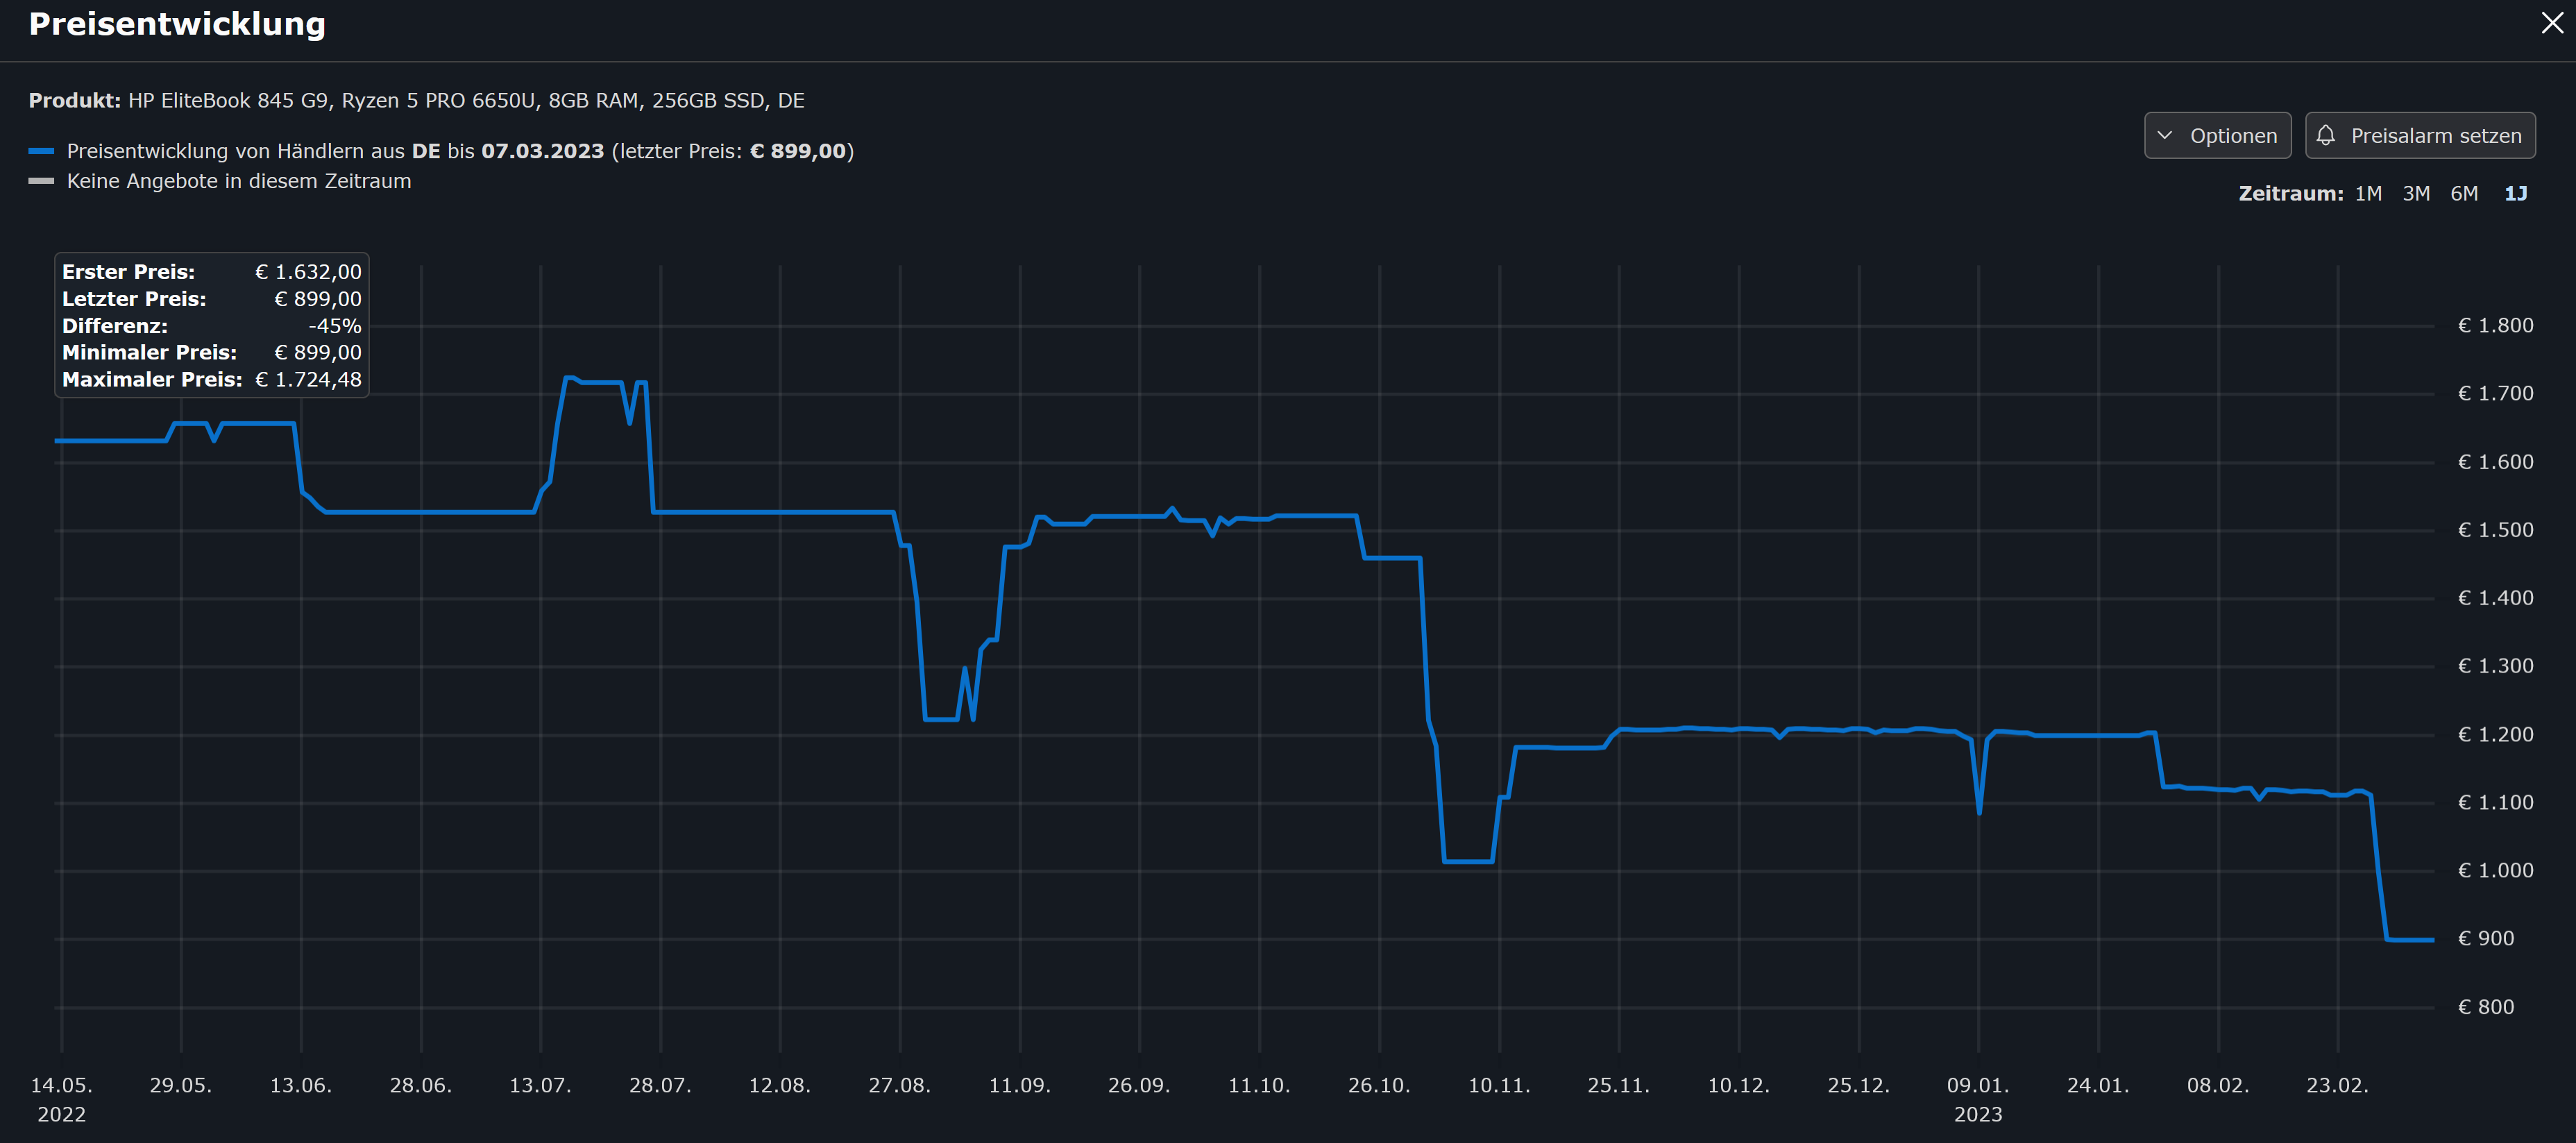Click the sharp price dip at 09.01.2023

[1979, 811]
